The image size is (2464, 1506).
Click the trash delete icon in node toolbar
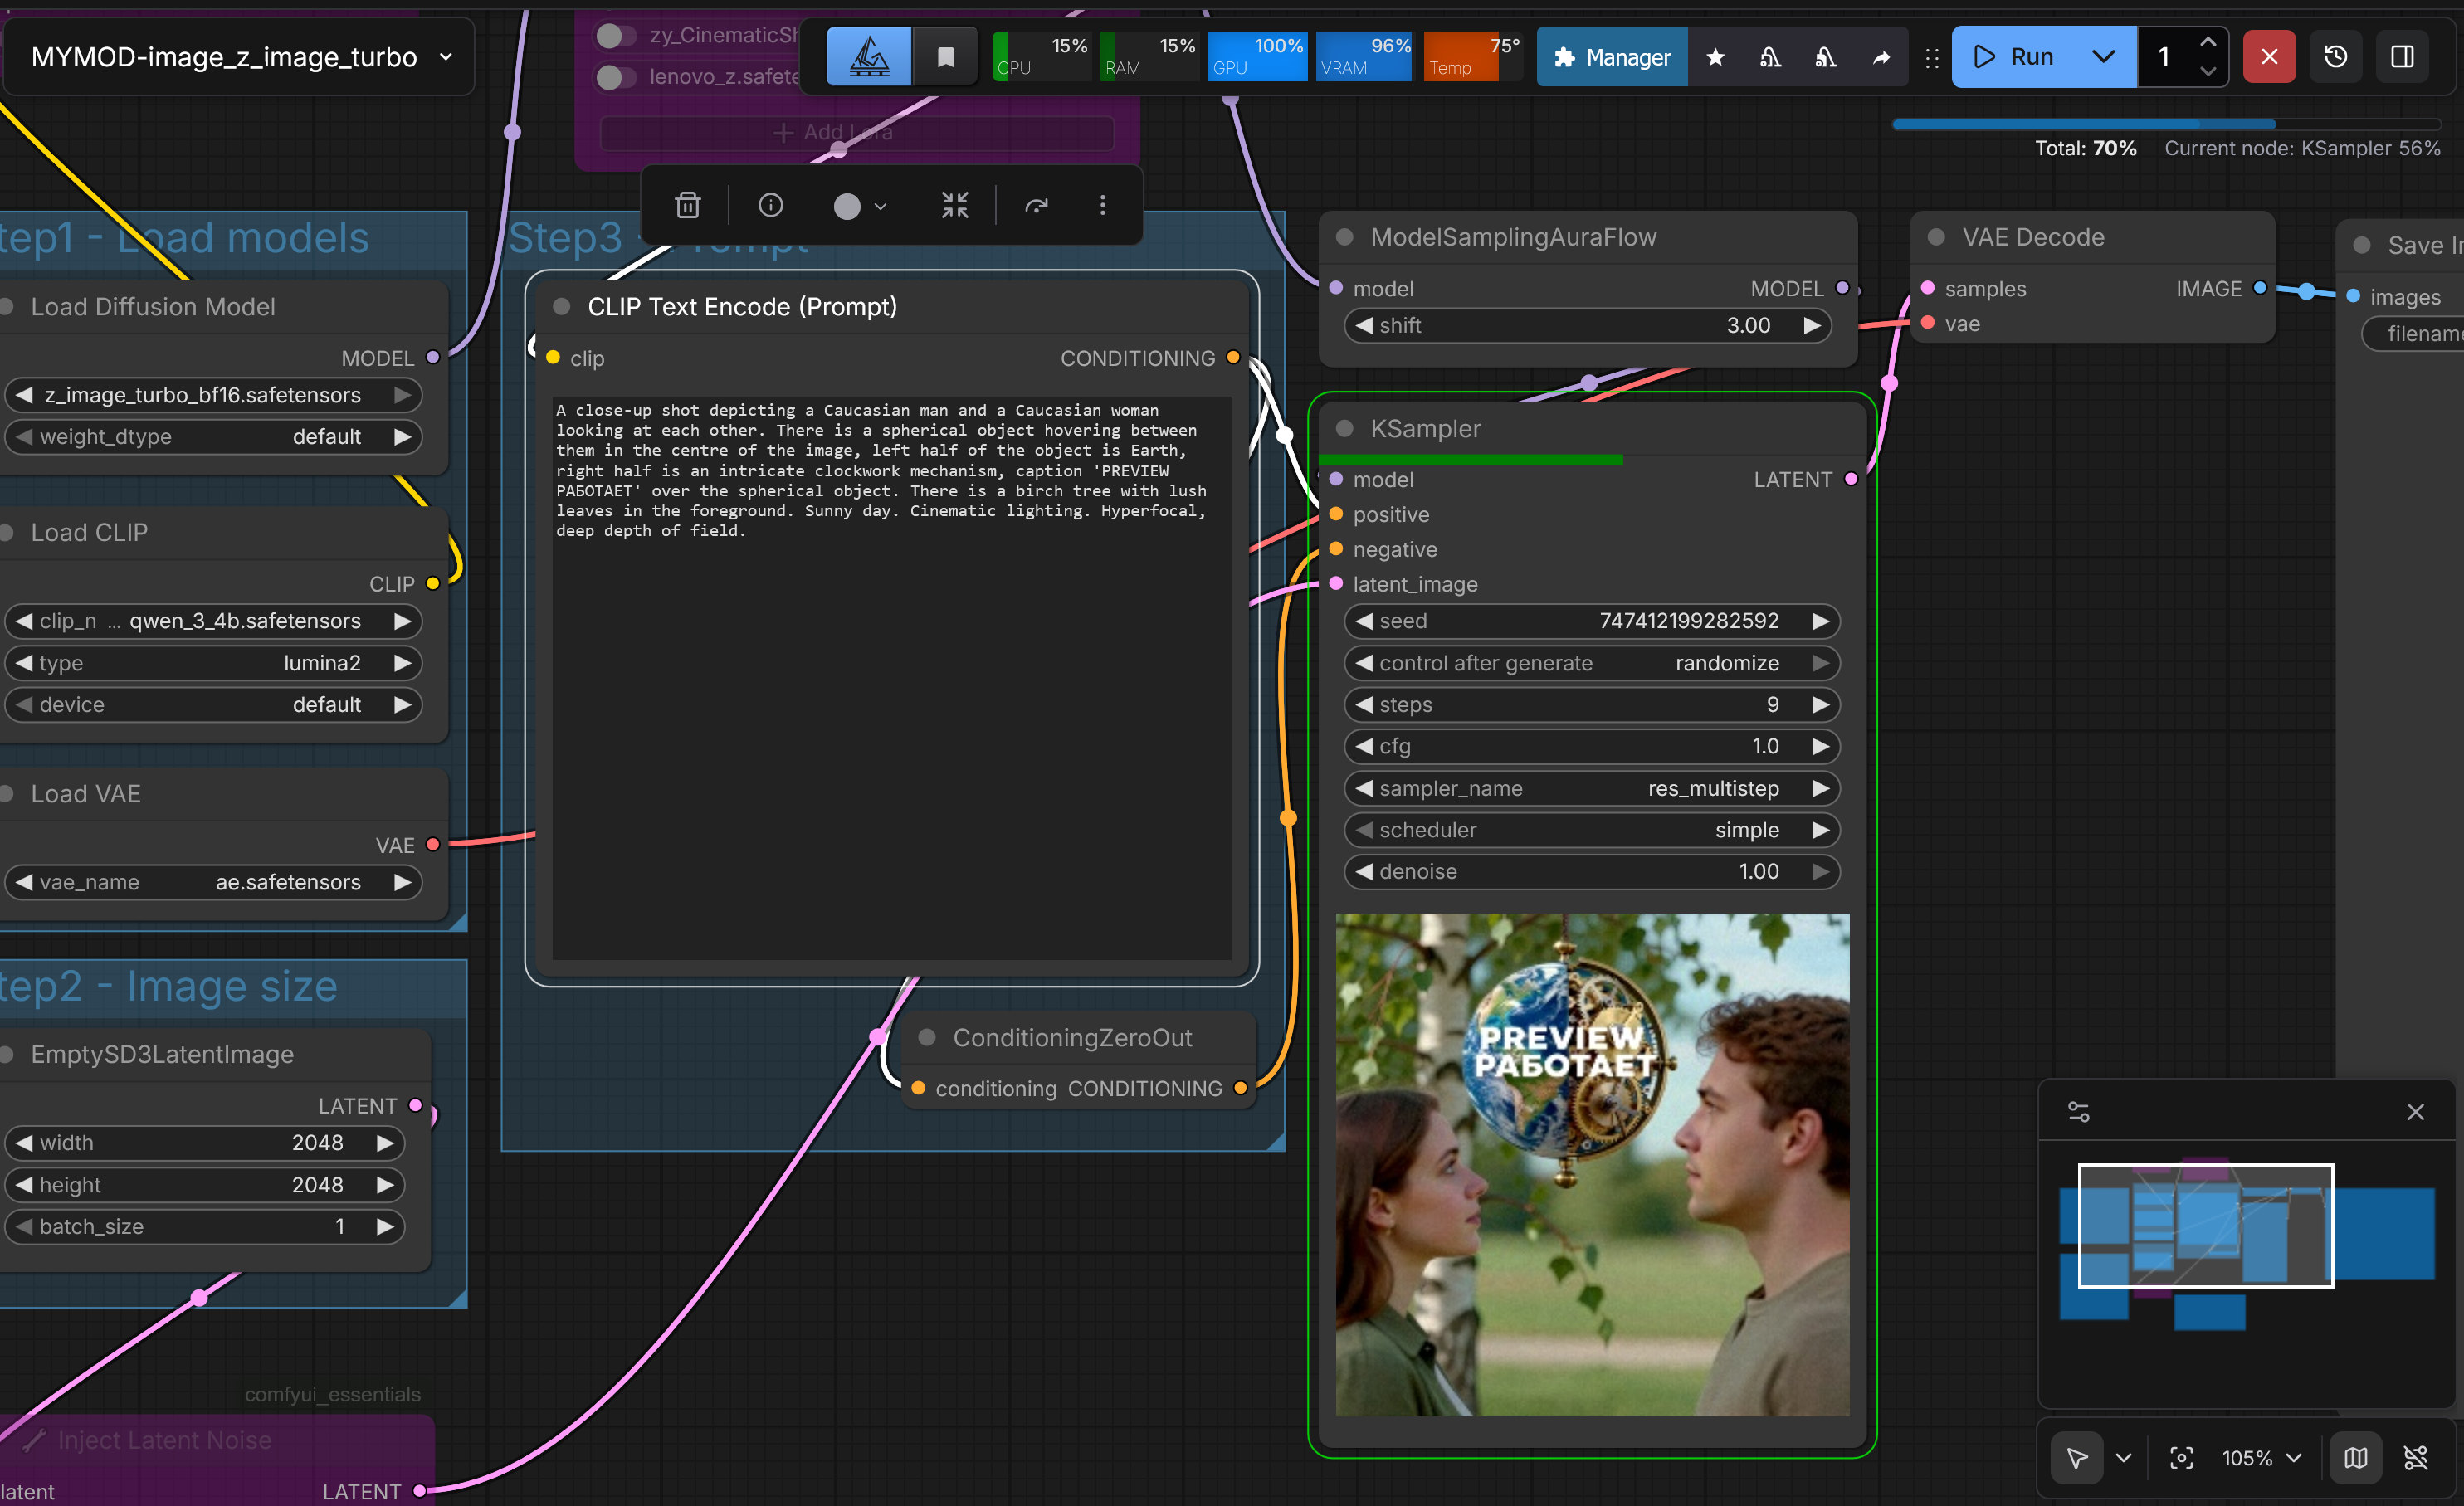tap(687, 205)
